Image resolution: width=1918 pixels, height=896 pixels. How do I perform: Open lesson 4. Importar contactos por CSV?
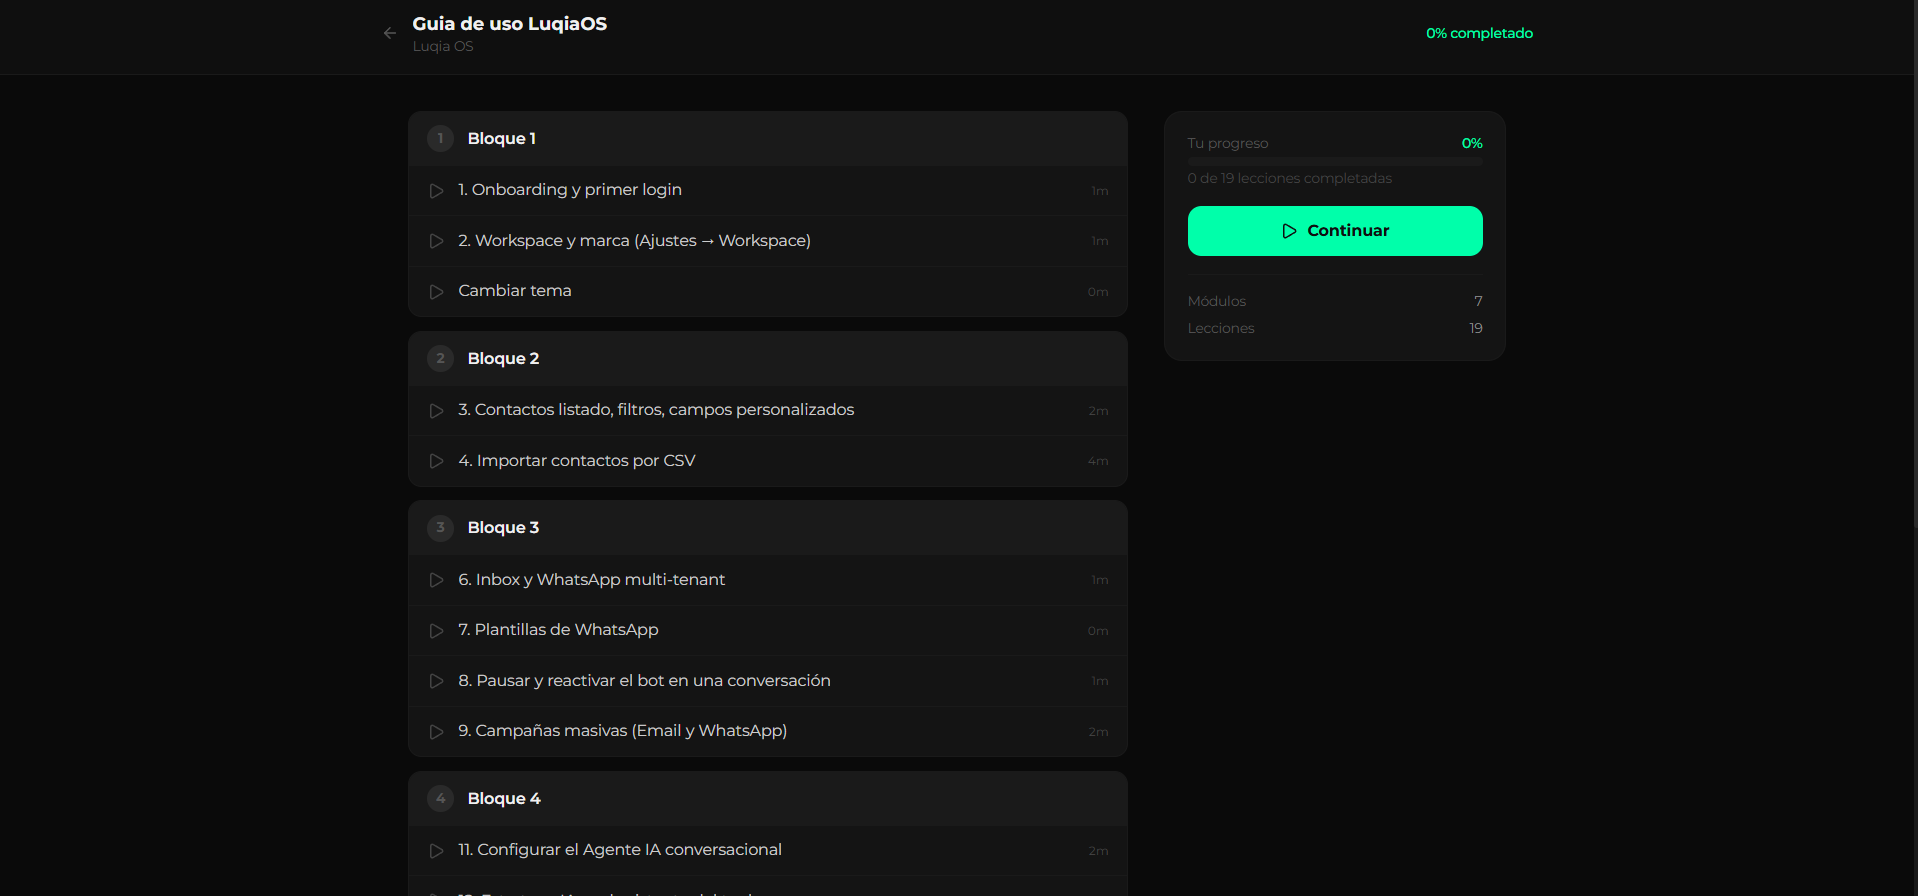point(768,461)
